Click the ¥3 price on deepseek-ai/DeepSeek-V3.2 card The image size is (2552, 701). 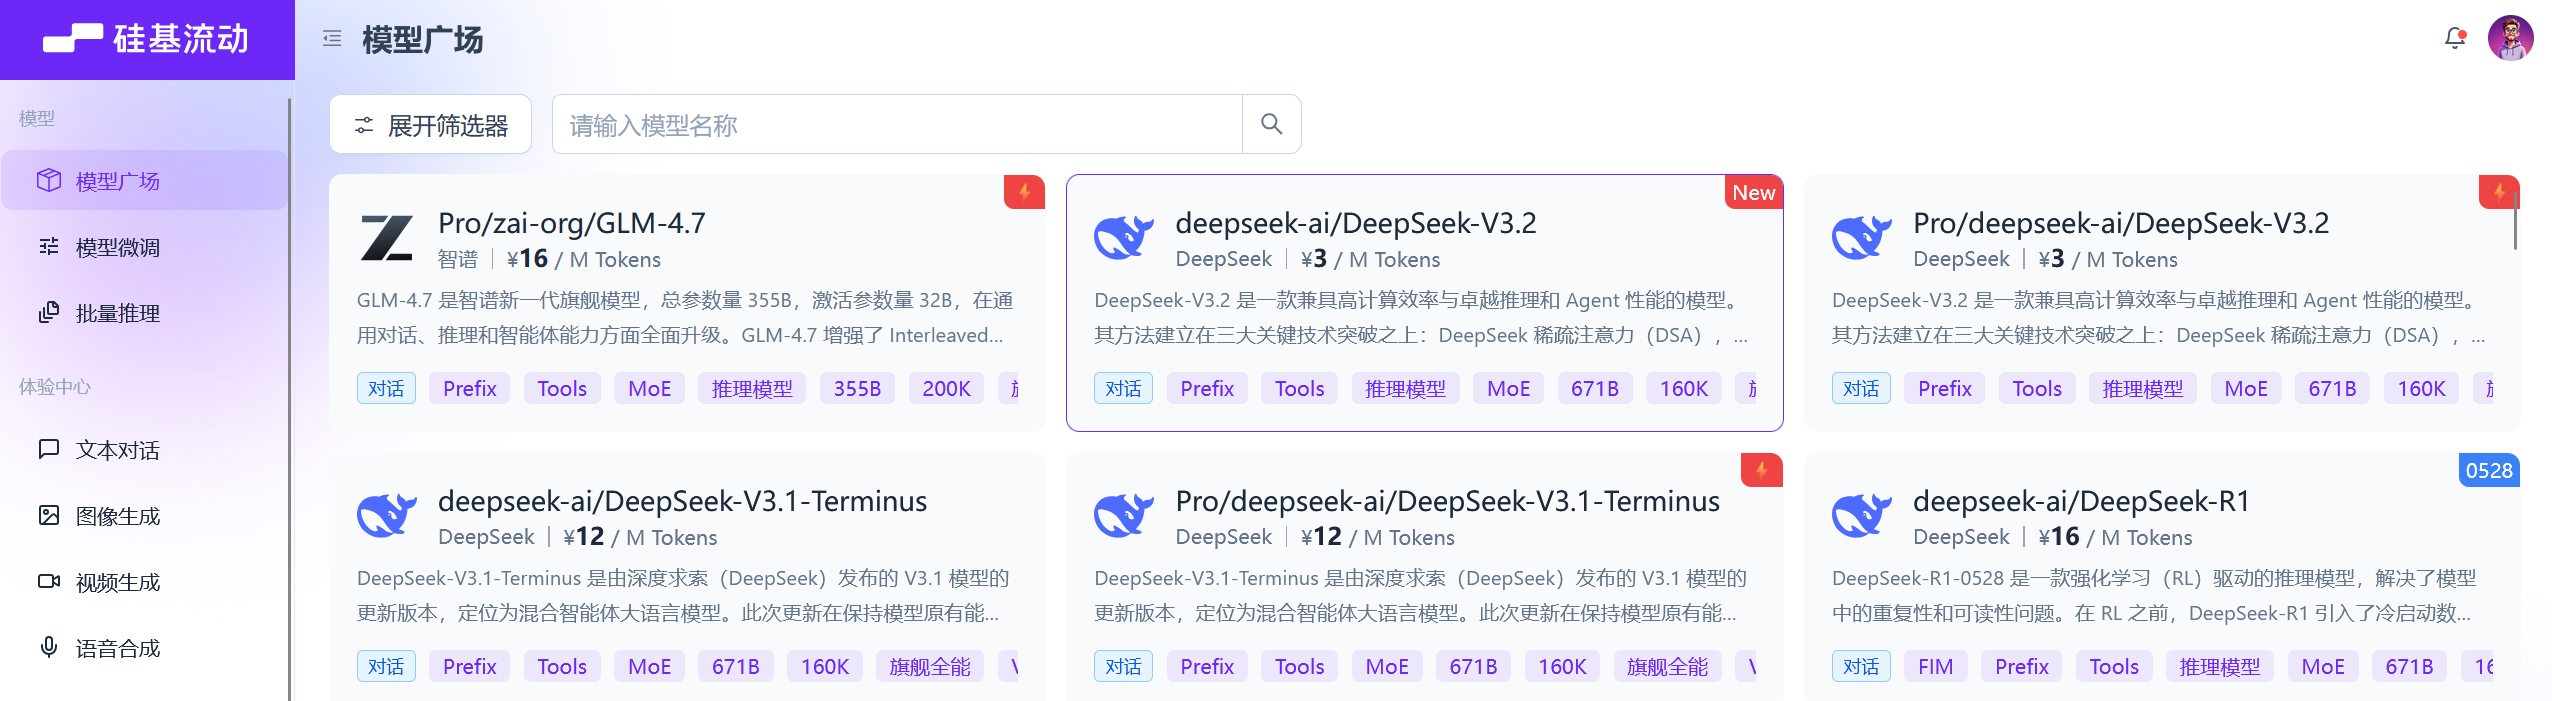[1314, 259]
